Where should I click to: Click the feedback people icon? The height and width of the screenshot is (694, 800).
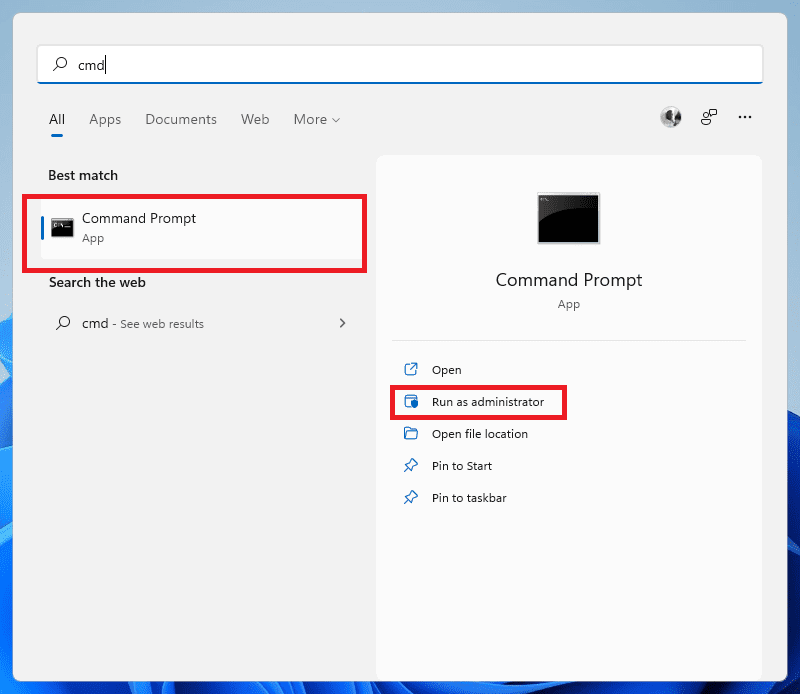pyautogui.click(x=709, y=117)
